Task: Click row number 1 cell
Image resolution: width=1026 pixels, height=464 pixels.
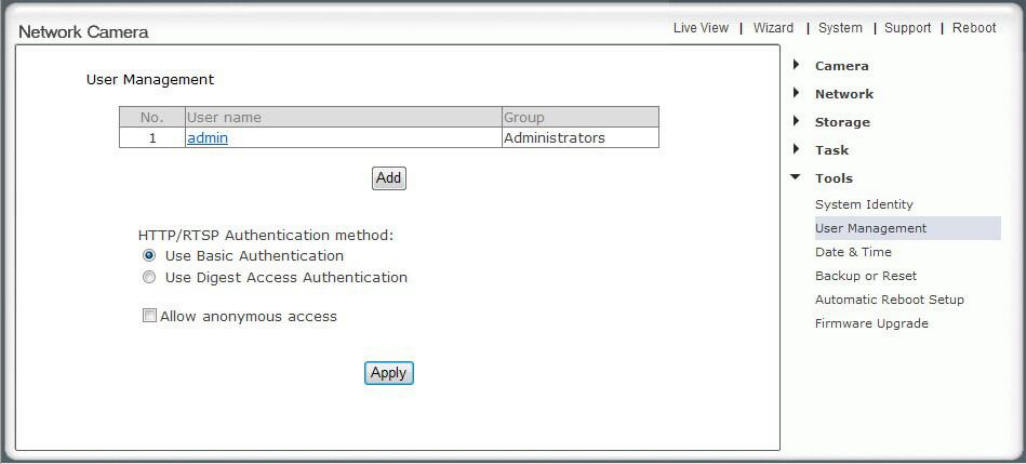Action: [x=152, y=138]
